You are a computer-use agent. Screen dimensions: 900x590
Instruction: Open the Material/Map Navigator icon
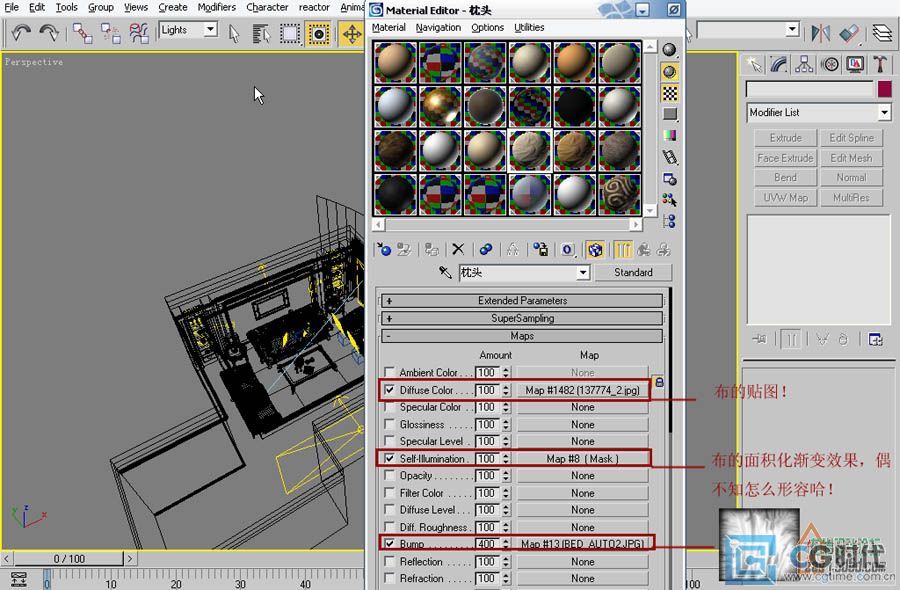click(669, 221)
